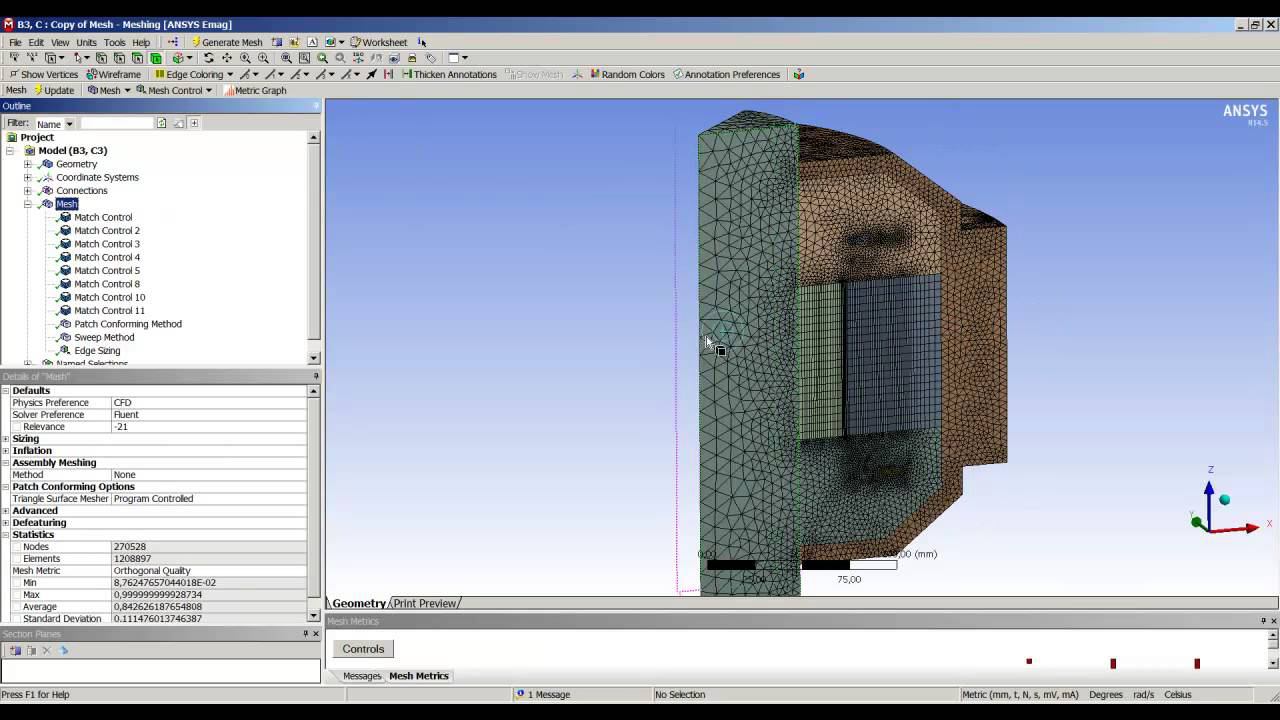Click the Delete Section Plane icon
Viewport: 1280px width, 720px height.
(x=46, y=650)
